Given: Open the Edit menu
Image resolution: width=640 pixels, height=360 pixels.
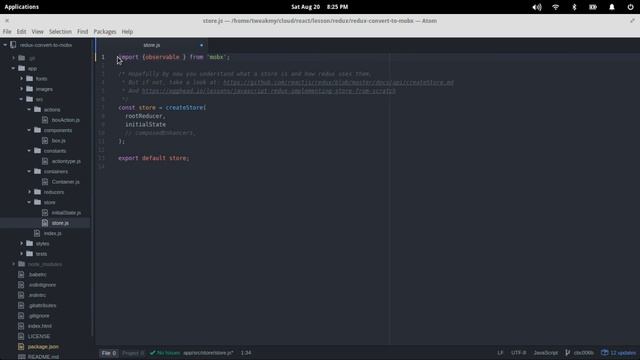Looking at the screenshot, I should (21, 31).
